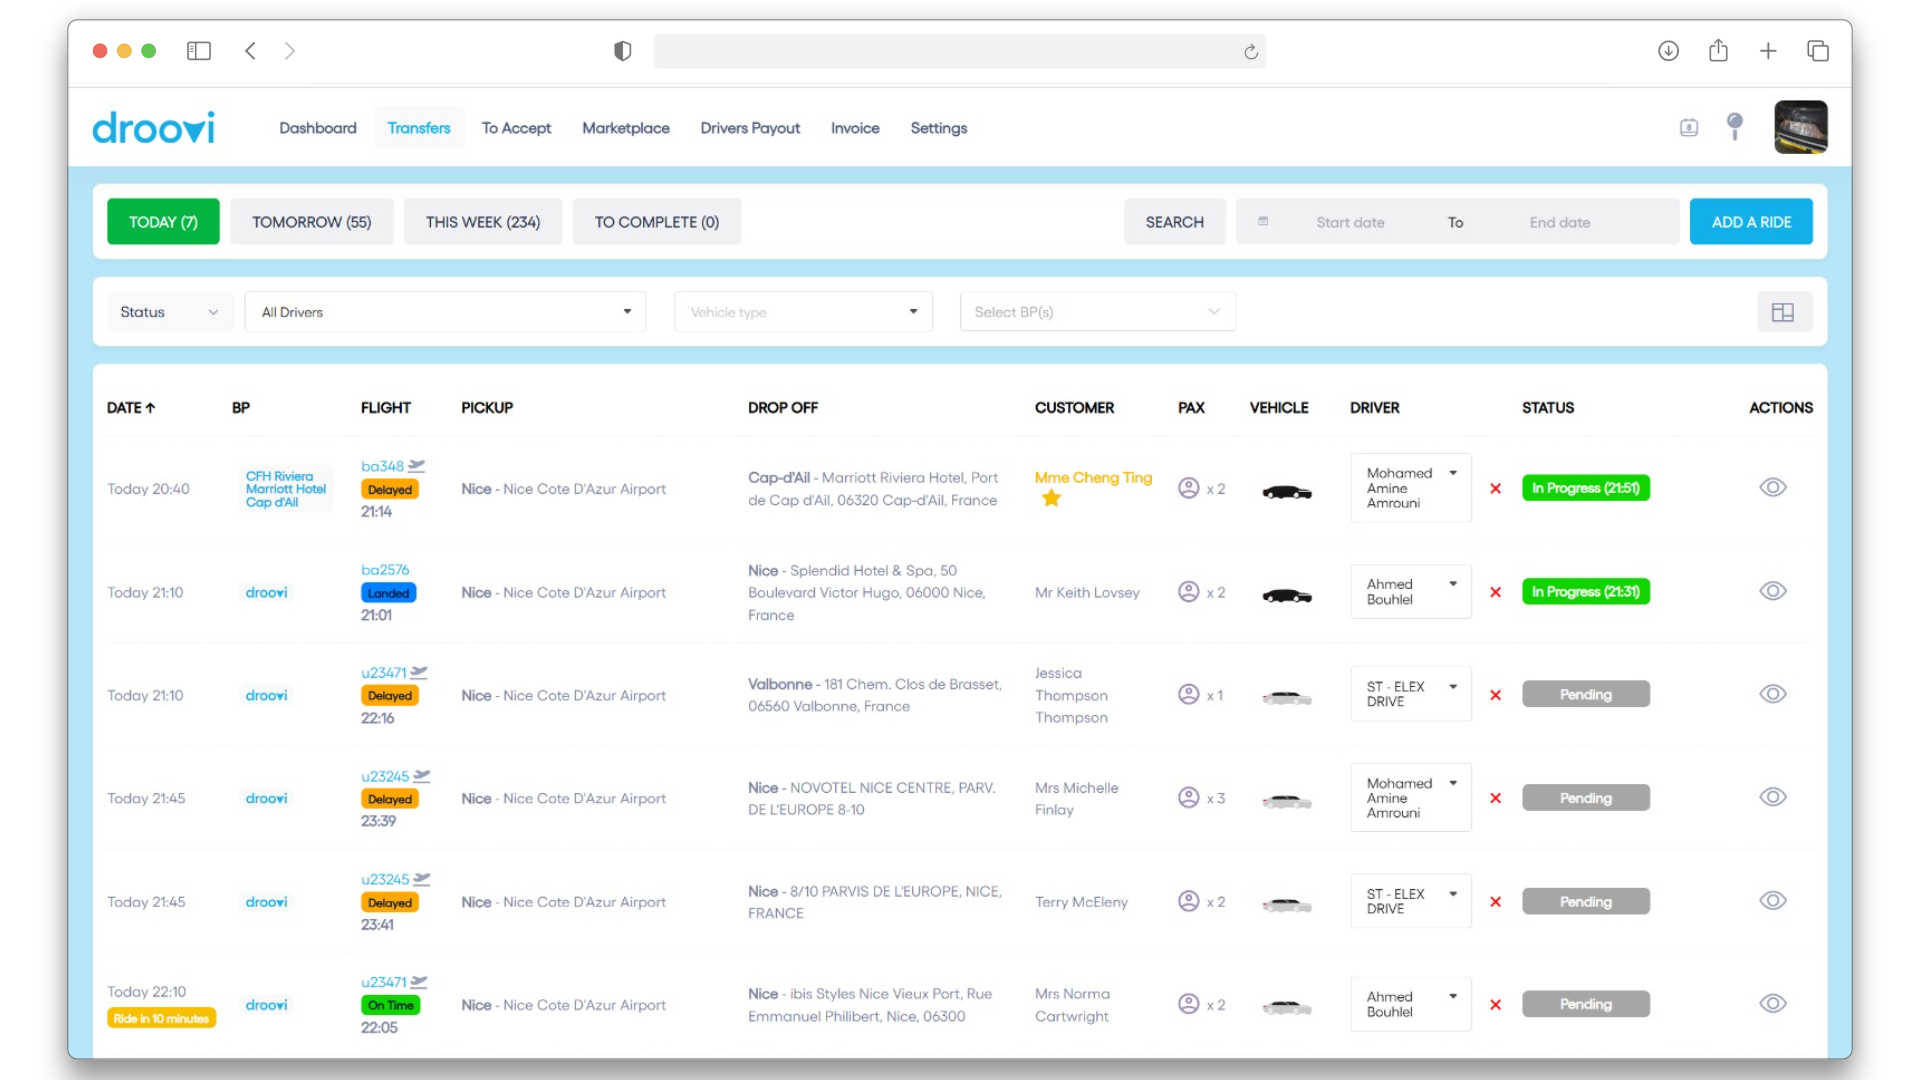The width and height of the screenshot is (1920, 1080).
Task: Click red X next to Mme Cheng Ting's driver
Action: tap(1495, 489)
